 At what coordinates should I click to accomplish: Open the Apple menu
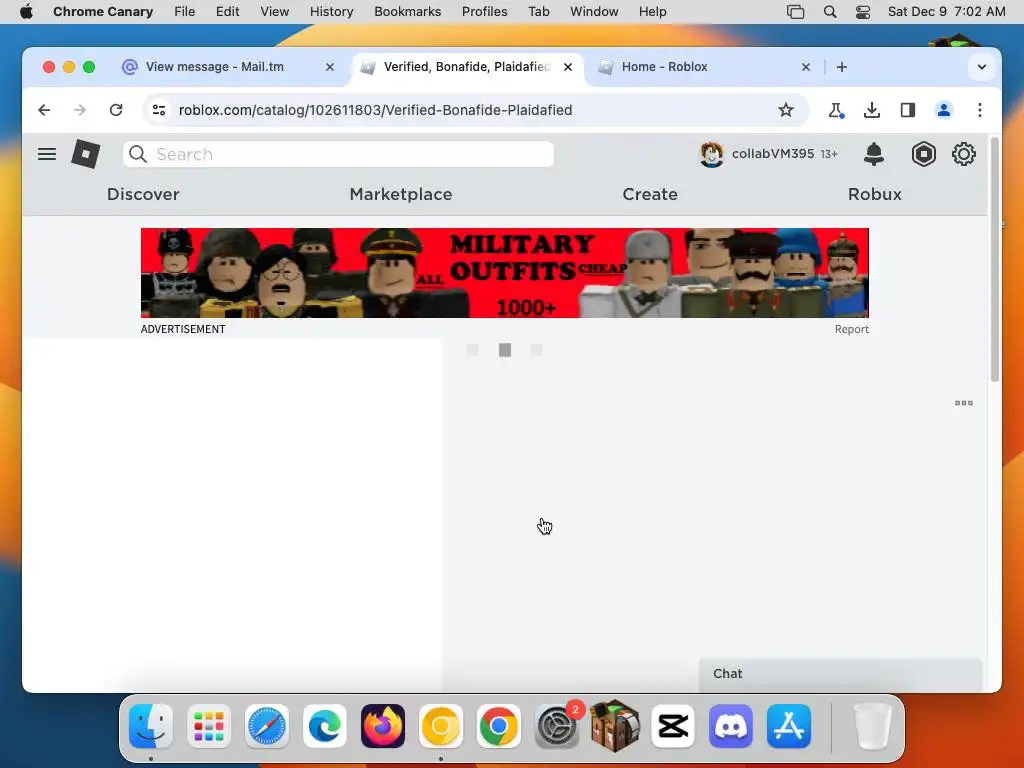click(26, 11)
